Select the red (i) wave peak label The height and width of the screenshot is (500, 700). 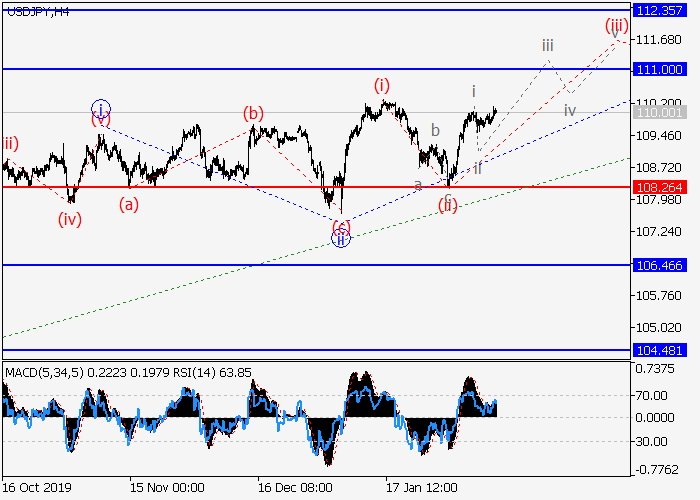pos(382,85)
